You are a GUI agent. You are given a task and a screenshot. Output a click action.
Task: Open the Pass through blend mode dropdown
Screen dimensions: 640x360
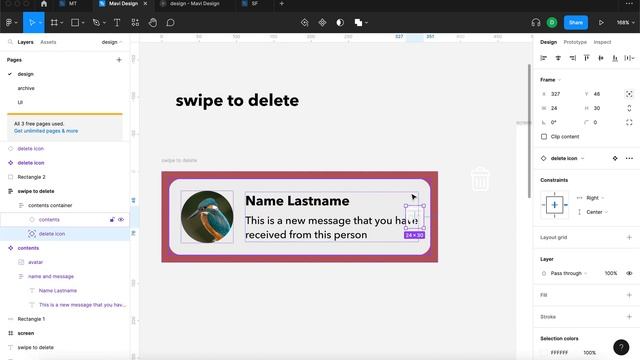[x=569, y=273]
